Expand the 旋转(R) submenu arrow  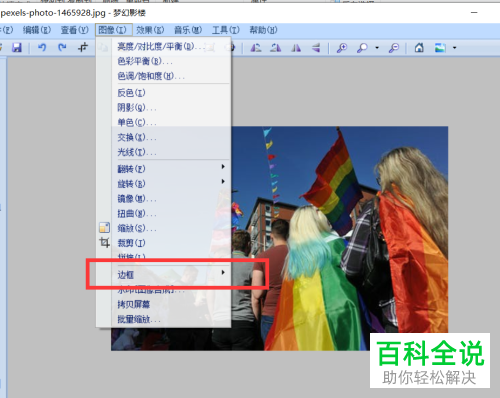223,181
